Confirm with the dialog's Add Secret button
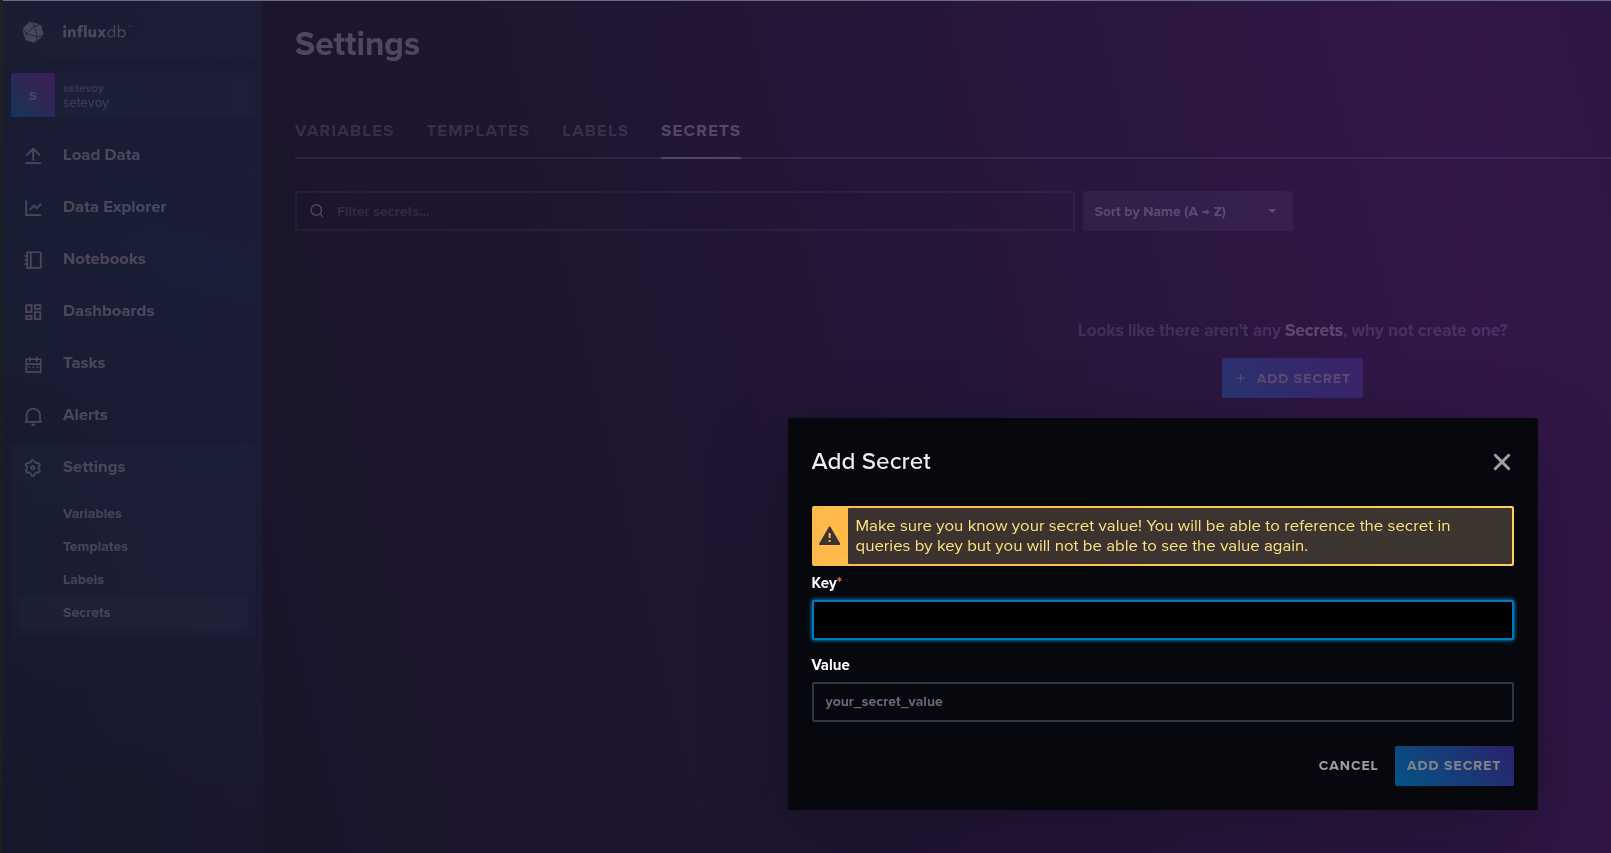Viewport: 1611px width, 853px height. (1453, 766)
